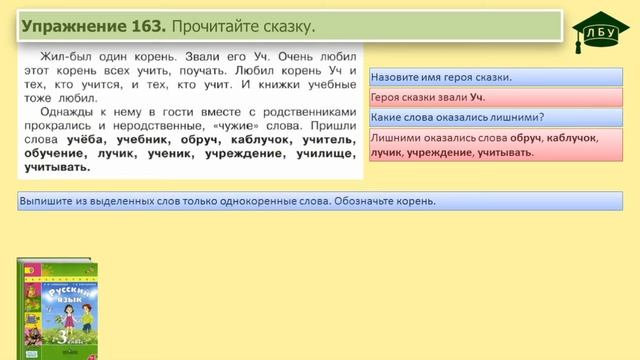Click the bold word "учёба" in story
Image resolution: width=640 pixels, height=360 pixels.
87,140
